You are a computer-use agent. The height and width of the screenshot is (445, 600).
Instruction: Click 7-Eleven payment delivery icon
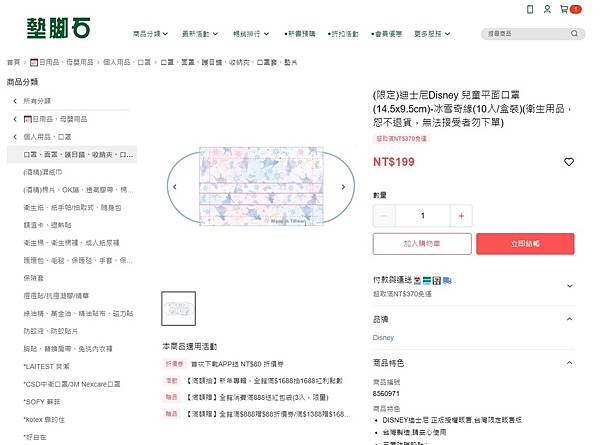[437, 280]
